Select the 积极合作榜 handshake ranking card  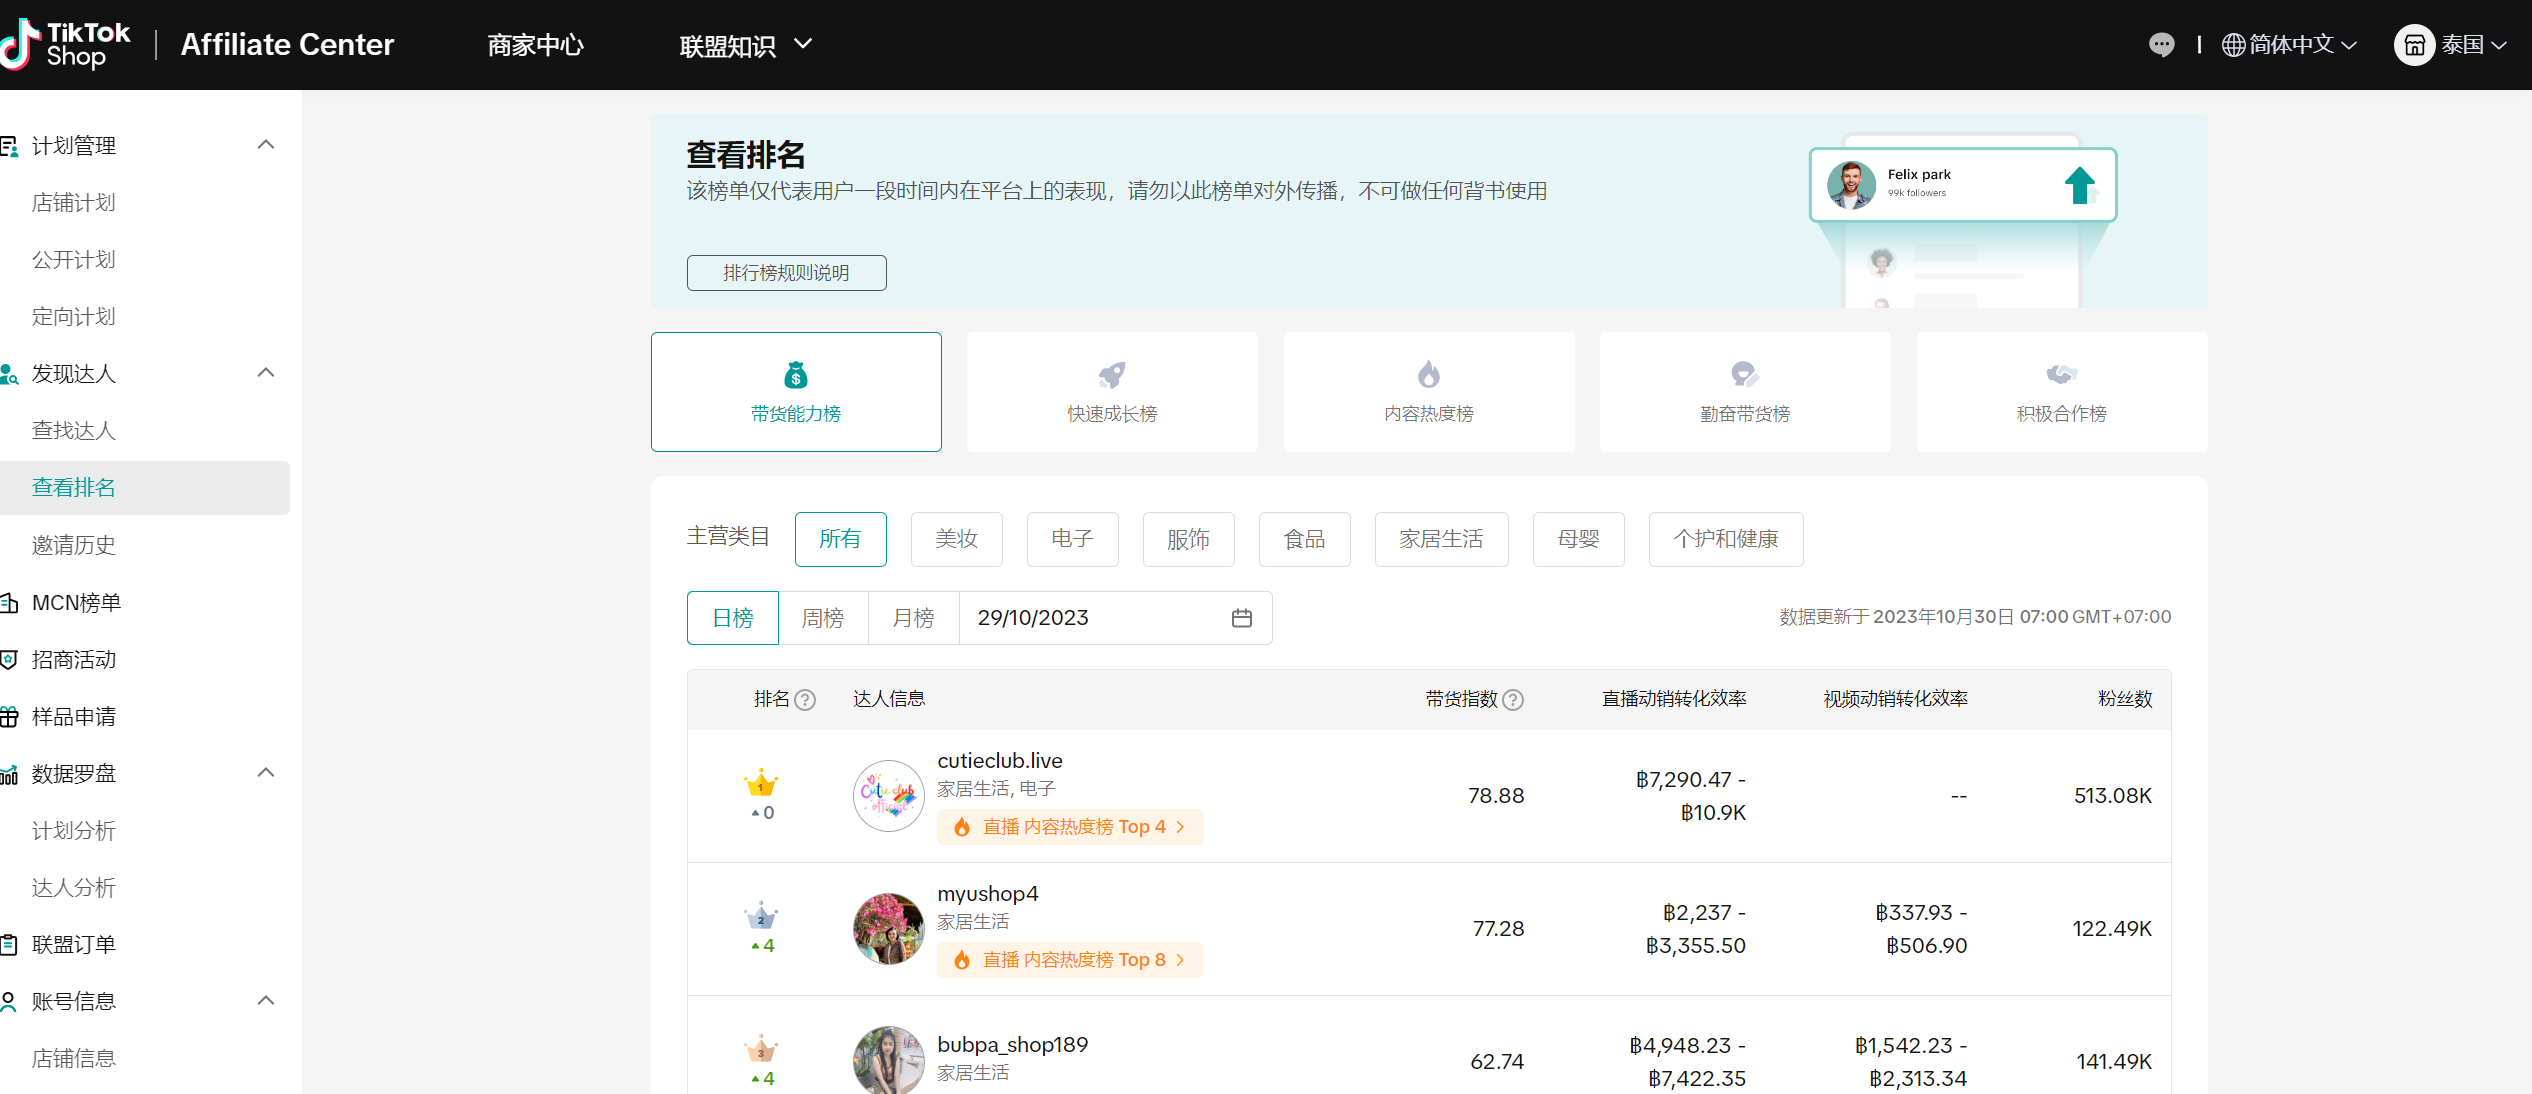click(2061, 392)
